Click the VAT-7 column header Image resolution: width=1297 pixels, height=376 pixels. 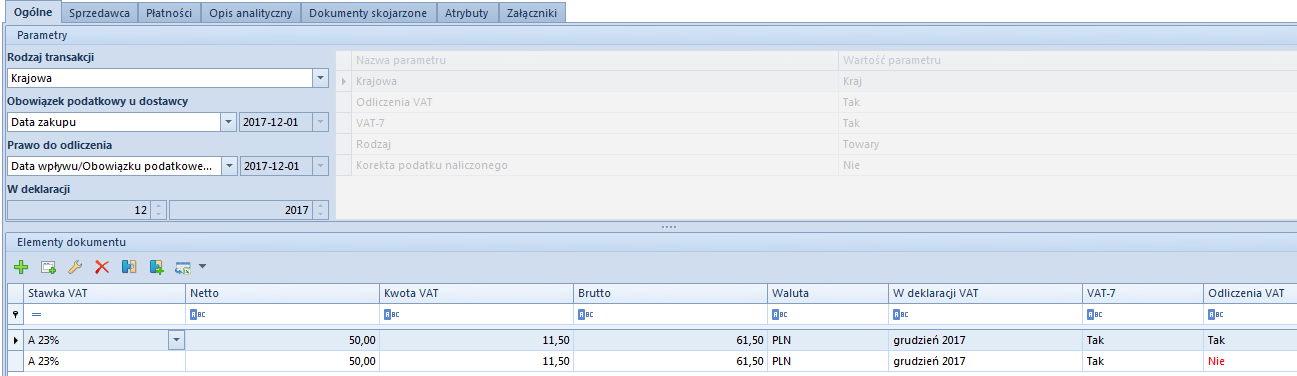coord(1143,294)
